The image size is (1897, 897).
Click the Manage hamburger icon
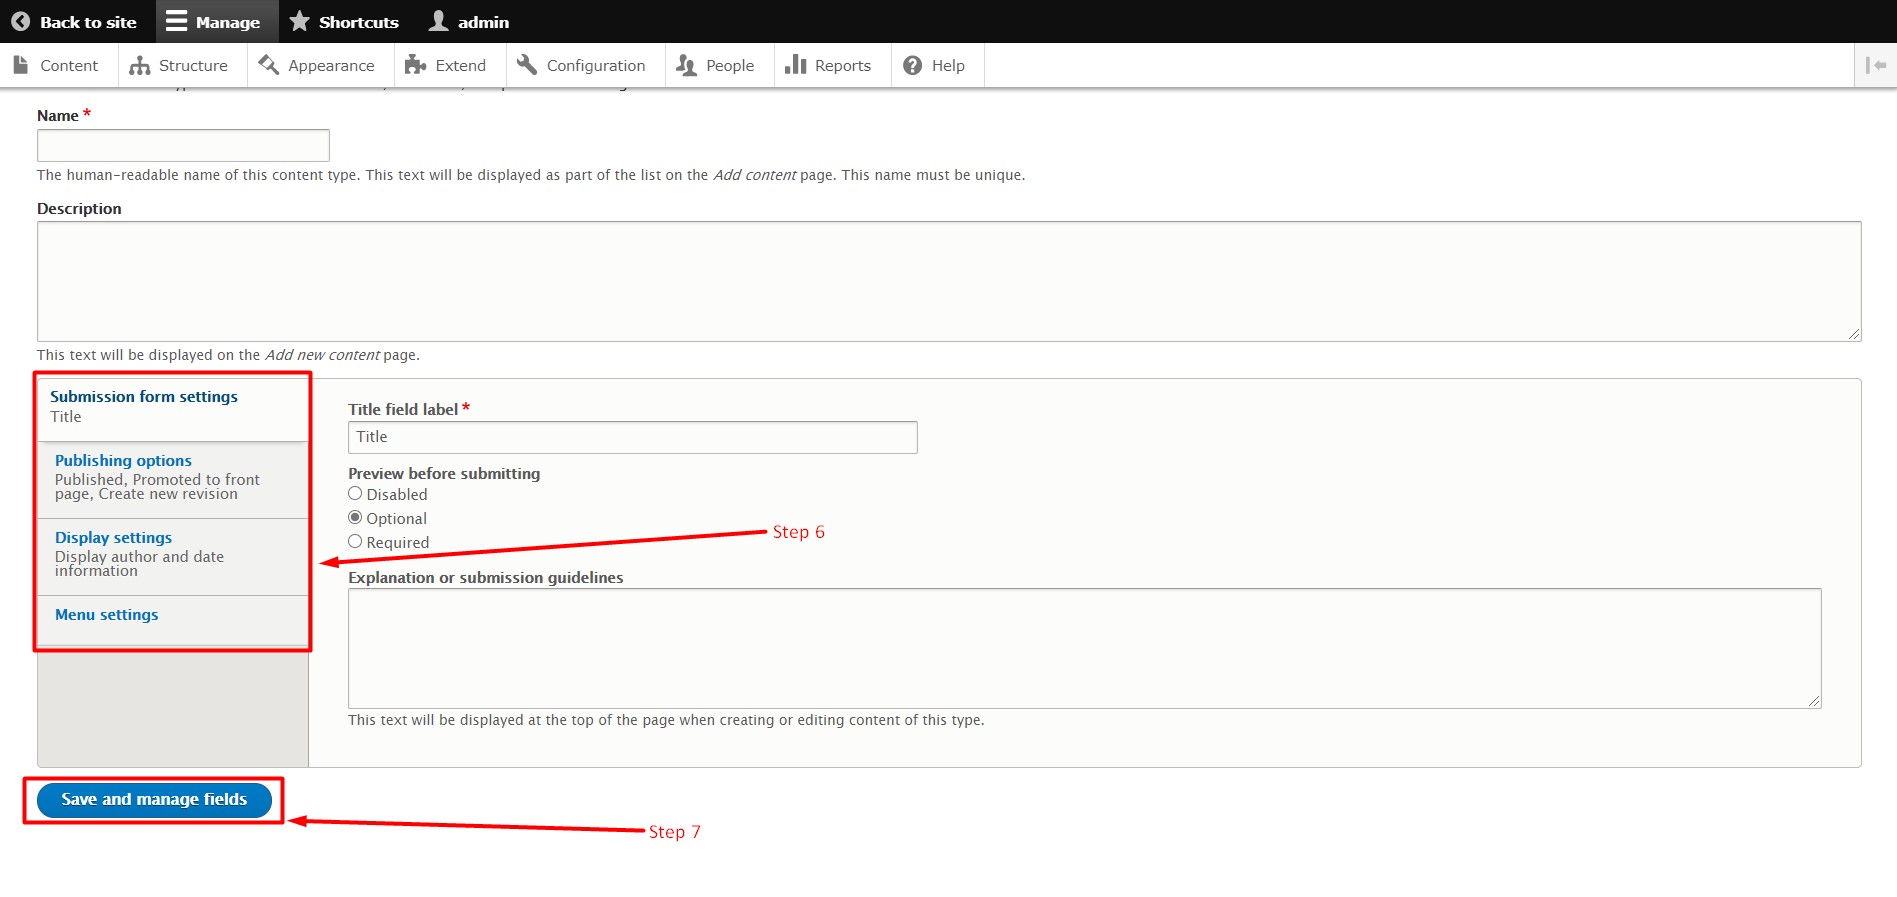click(176, 21)
